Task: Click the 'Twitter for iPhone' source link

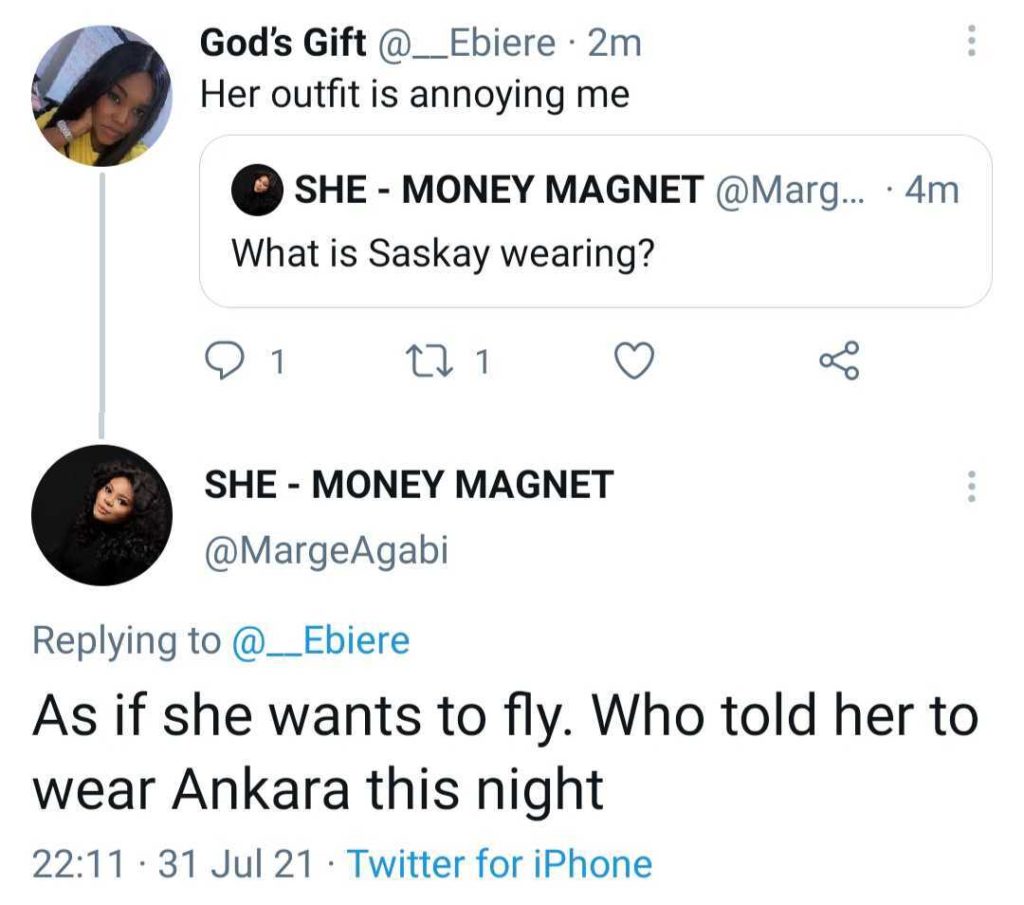Action: [499, 863]
